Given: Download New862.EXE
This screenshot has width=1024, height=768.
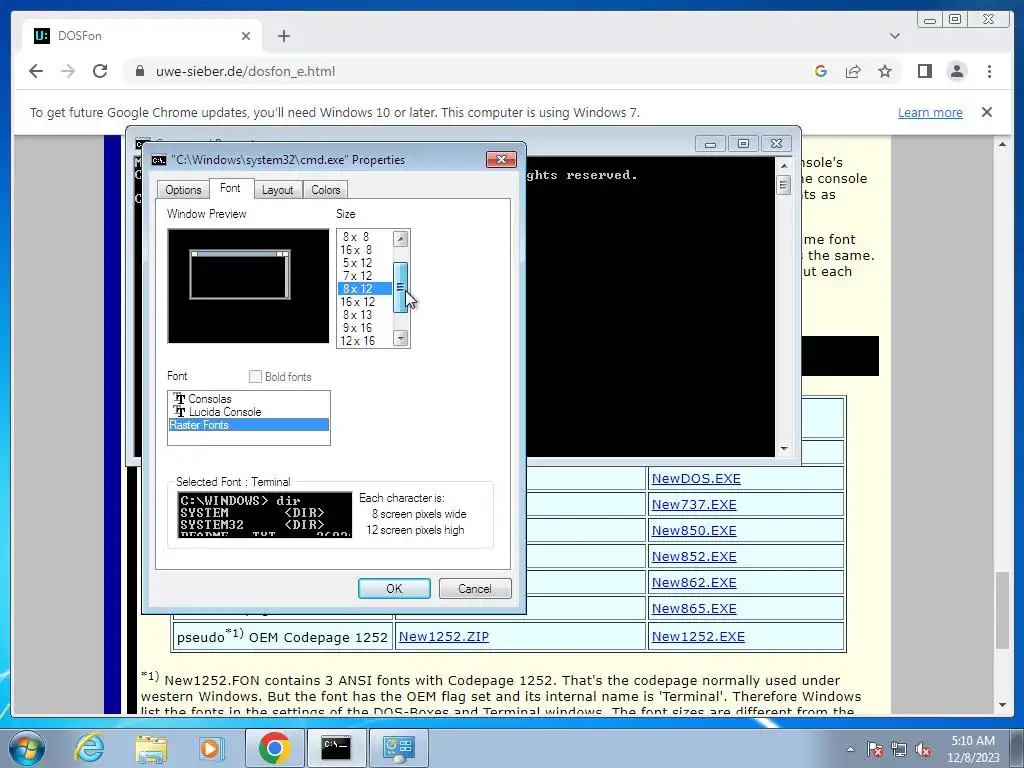Looking at the screenshot, I should pos(694,583).
